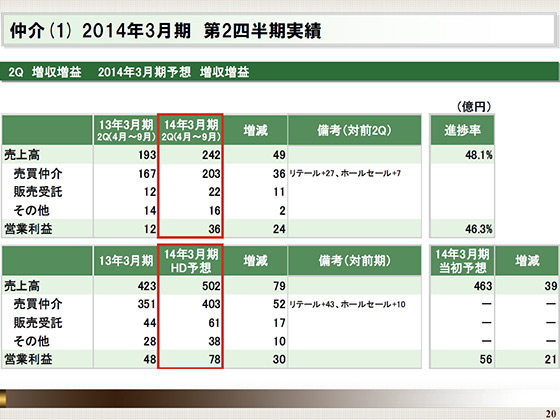
Task: Click その他 forecast value 38
Action: 214,341
